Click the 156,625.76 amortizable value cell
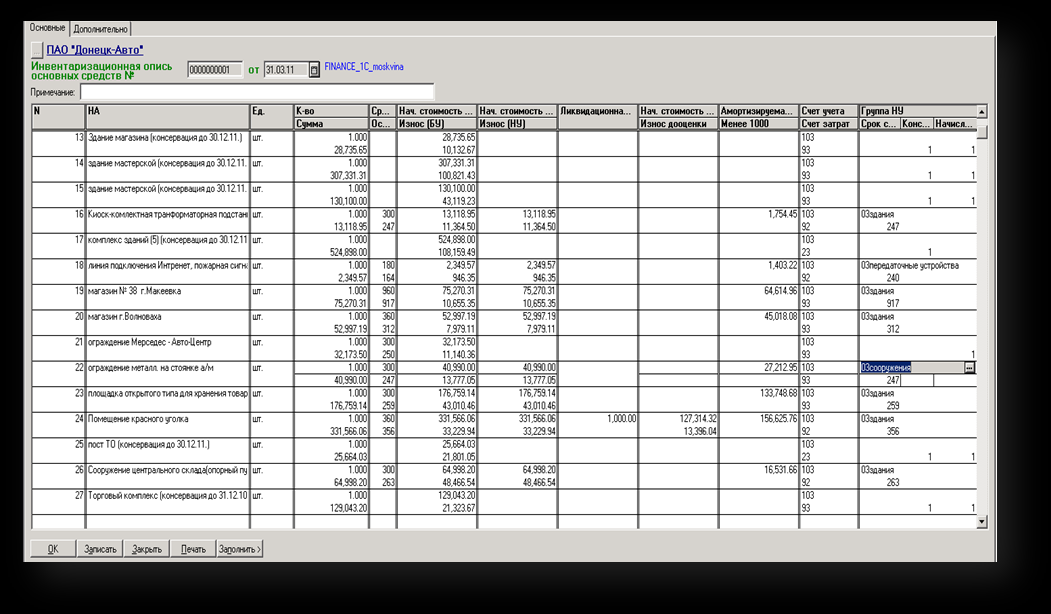The width and height of the screenshot is (1051, 614). click(x=758, y=419)
